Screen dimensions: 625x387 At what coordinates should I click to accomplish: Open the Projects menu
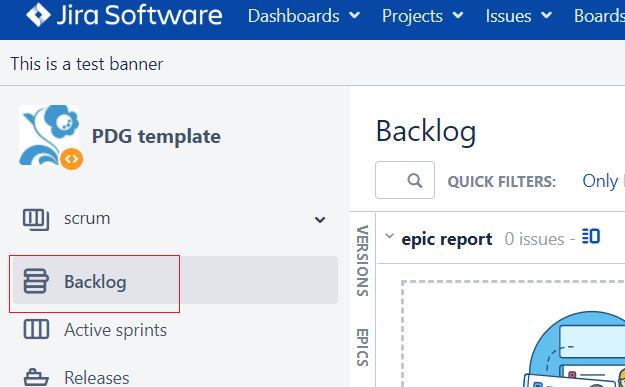point(423,16)
